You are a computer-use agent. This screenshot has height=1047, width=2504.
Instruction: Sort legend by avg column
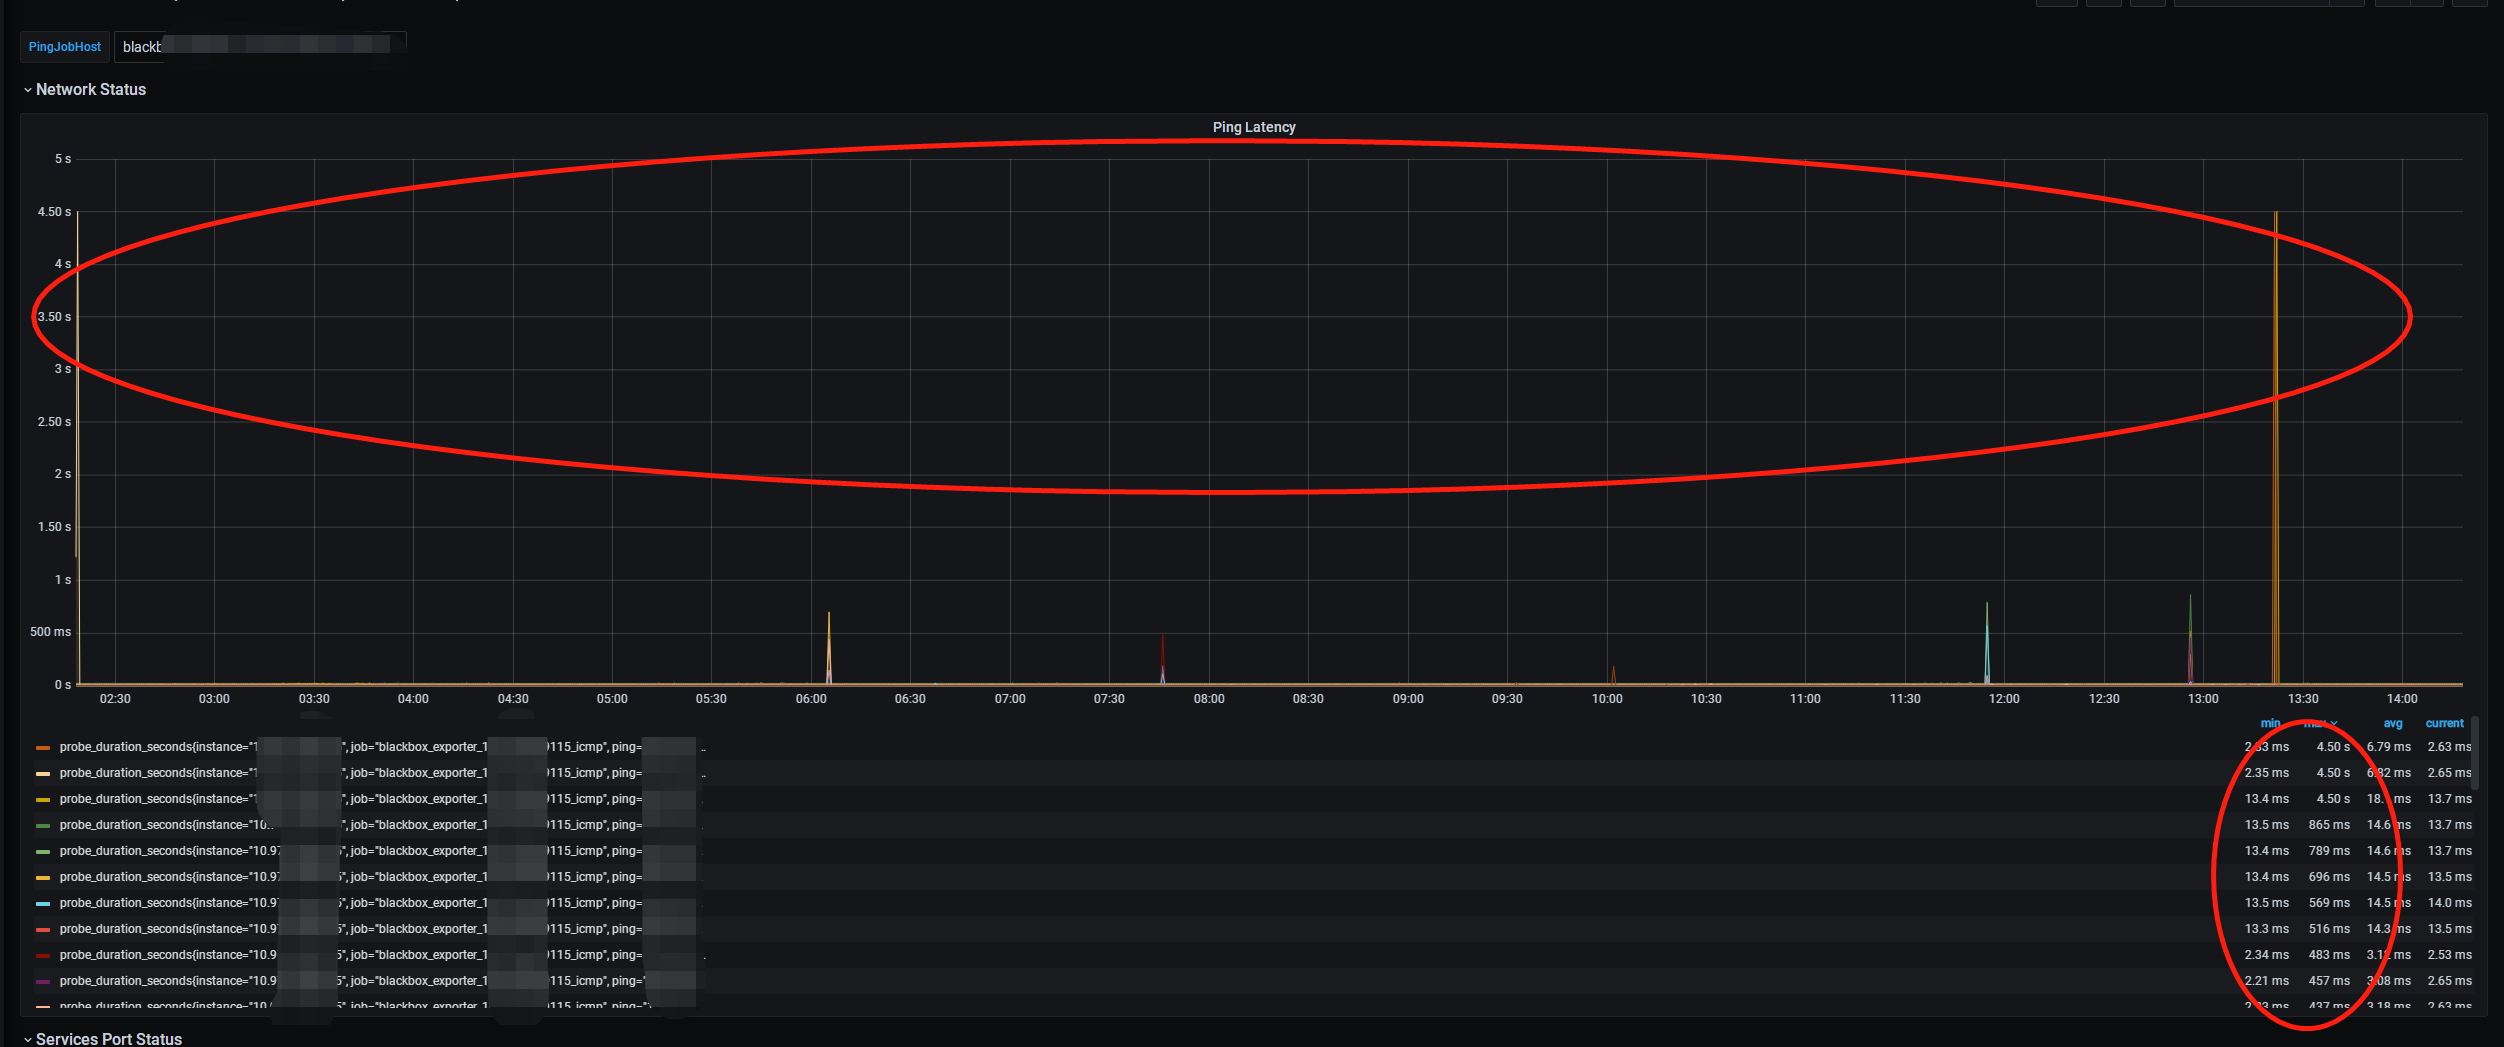(x=2392, y=723)
